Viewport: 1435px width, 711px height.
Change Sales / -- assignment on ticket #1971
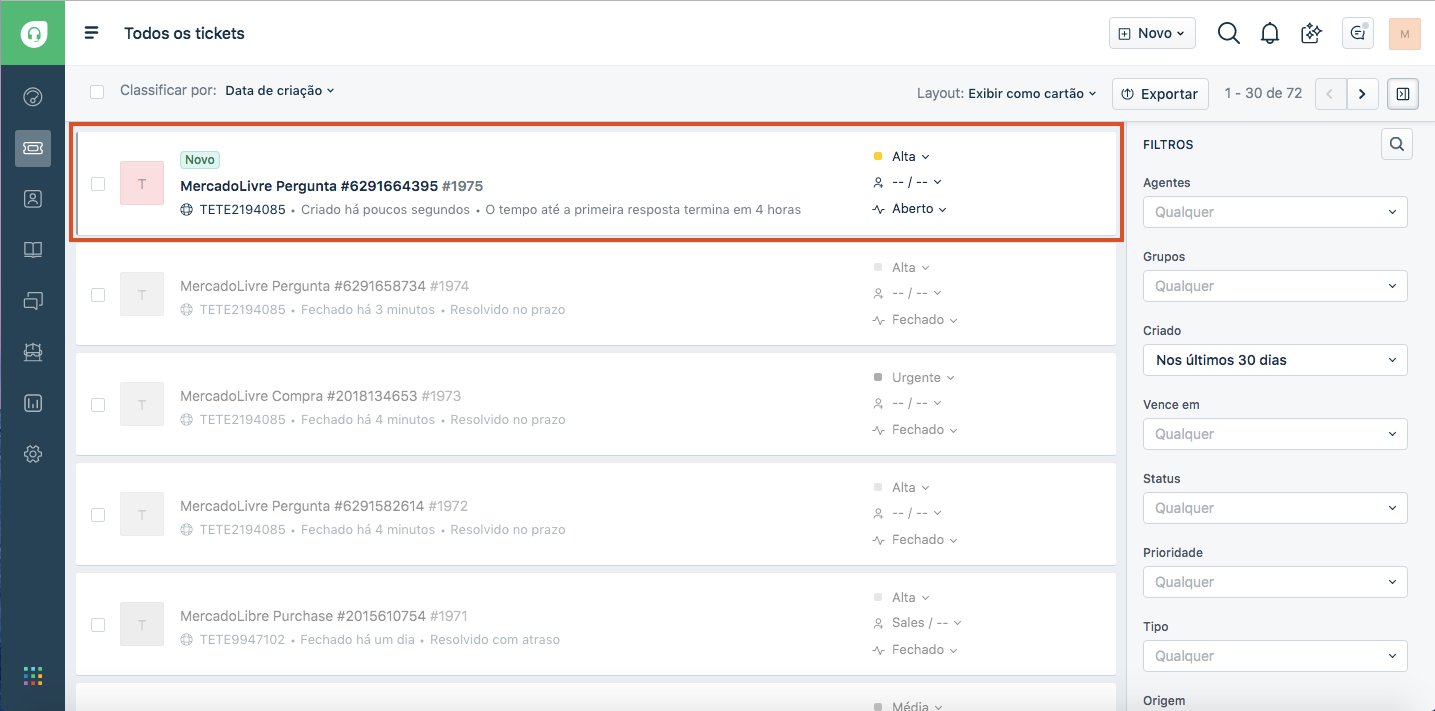tap(926, 622)
